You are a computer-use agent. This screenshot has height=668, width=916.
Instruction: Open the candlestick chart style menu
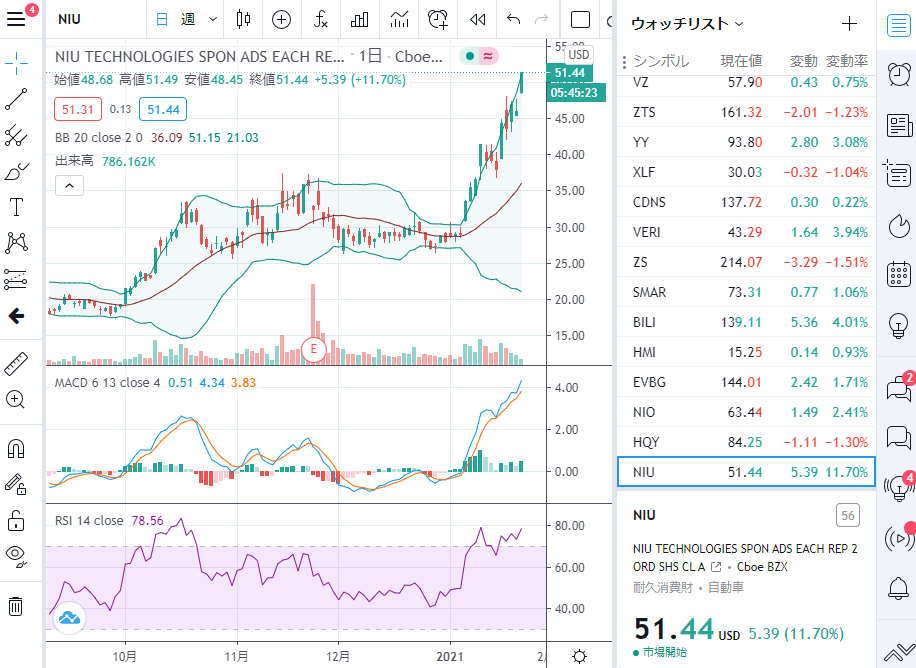tap(243, 20)
